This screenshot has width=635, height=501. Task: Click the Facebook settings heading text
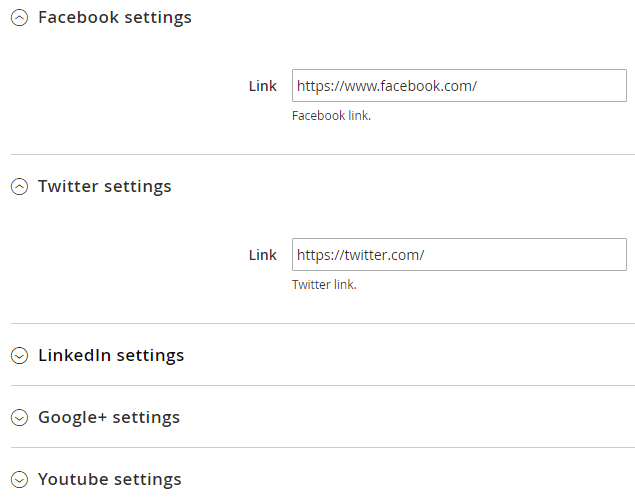click(x=115, y=17)
